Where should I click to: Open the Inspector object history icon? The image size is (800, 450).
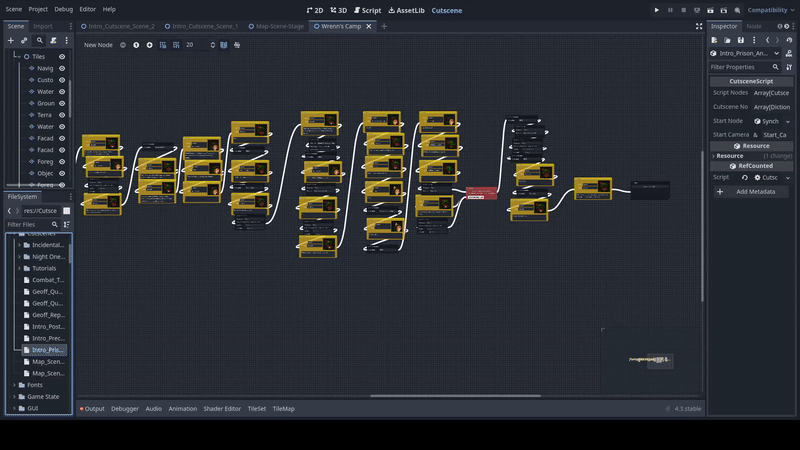point(790,40)
